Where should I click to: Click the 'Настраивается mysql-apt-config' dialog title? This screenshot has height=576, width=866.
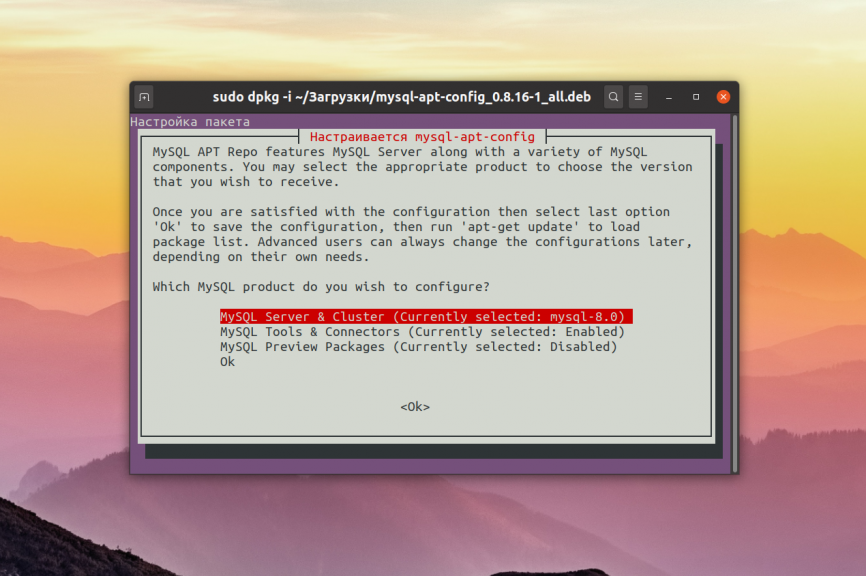(422, 136)
